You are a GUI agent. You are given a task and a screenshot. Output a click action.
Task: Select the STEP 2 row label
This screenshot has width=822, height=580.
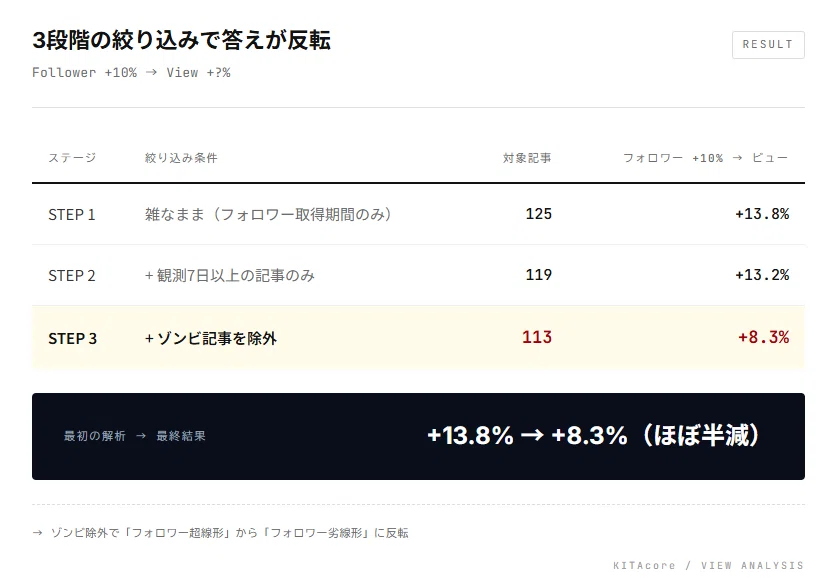tap(72, 276)
